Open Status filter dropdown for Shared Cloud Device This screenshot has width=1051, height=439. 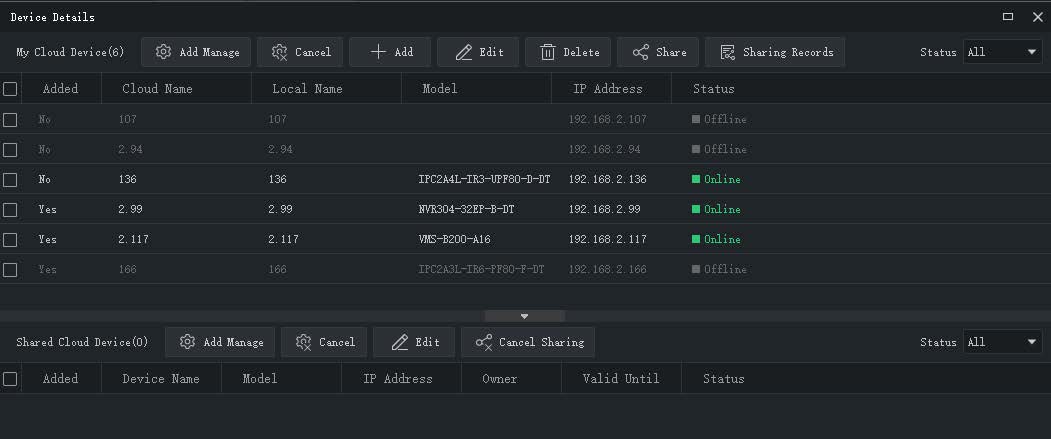coord(1002,342)
